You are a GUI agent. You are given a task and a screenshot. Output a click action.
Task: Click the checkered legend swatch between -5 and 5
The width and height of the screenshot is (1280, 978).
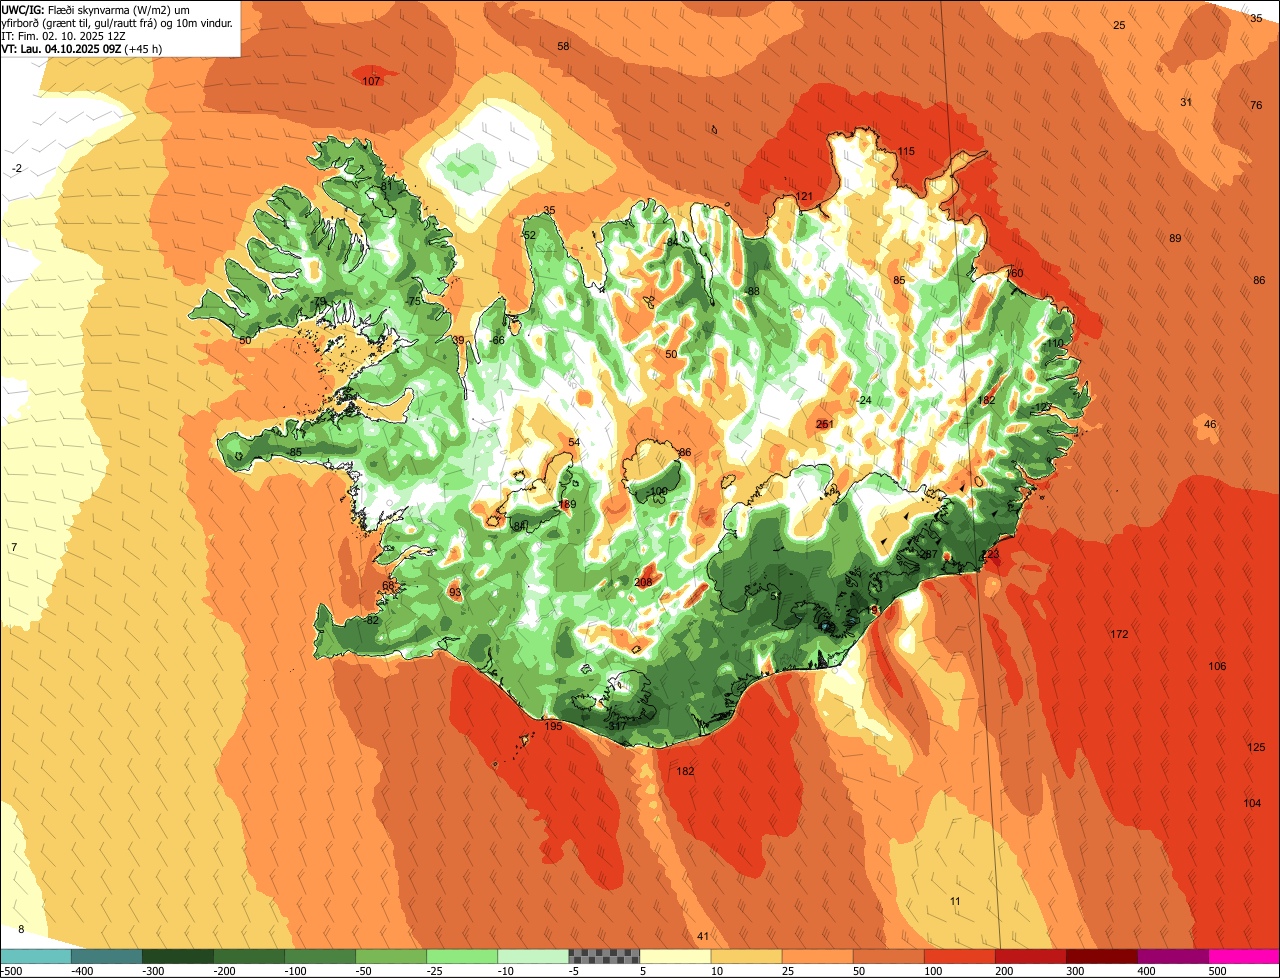(x=604, y=956)
